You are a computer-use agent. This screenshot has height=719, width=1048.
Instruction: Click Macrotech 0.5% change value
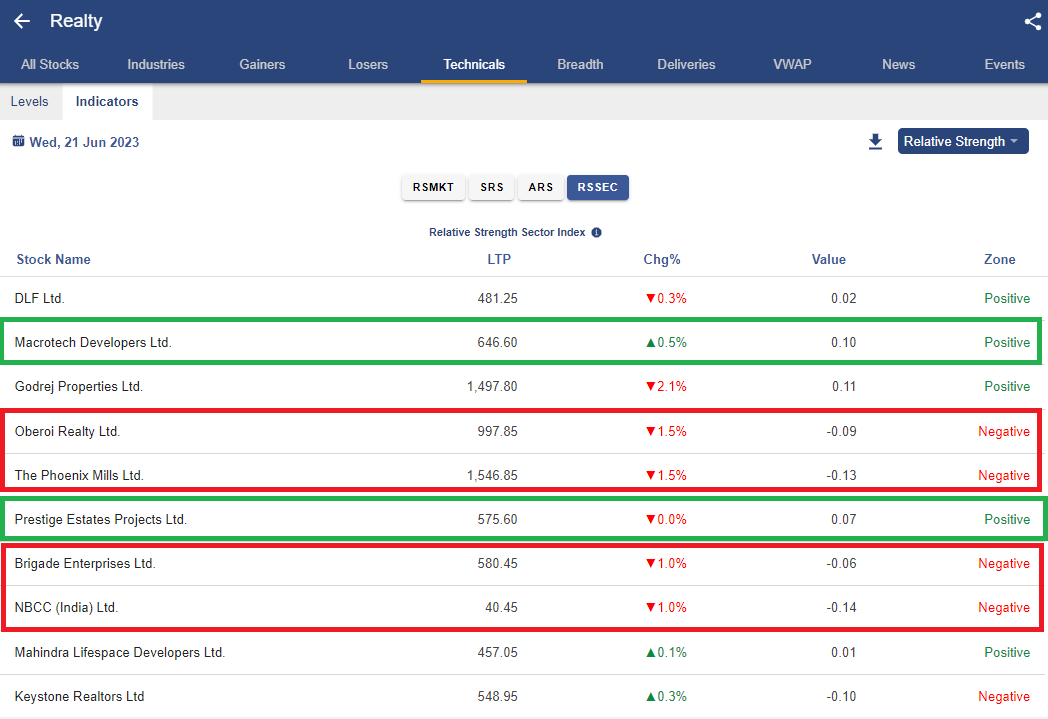coord(666,342)
